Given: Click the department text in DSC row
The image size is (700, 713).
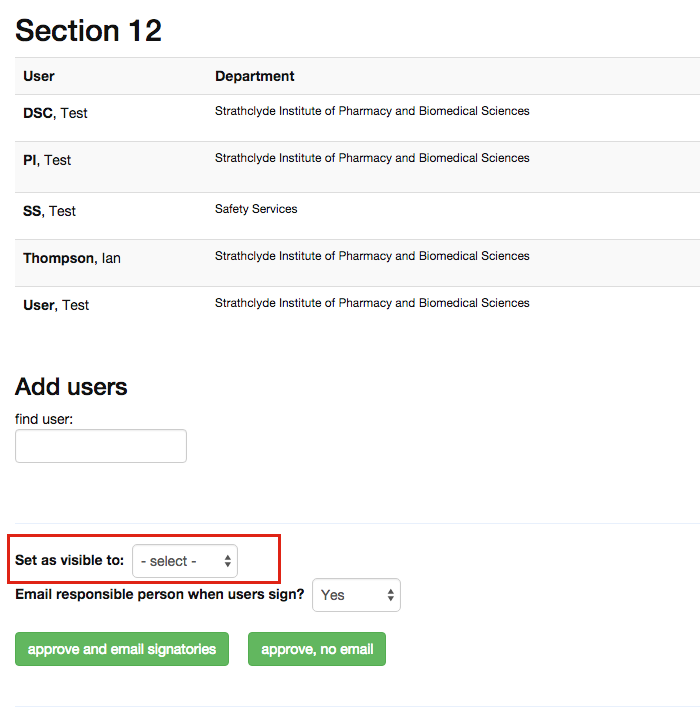Looking at the screenshot, I should [x=372, y=111].
